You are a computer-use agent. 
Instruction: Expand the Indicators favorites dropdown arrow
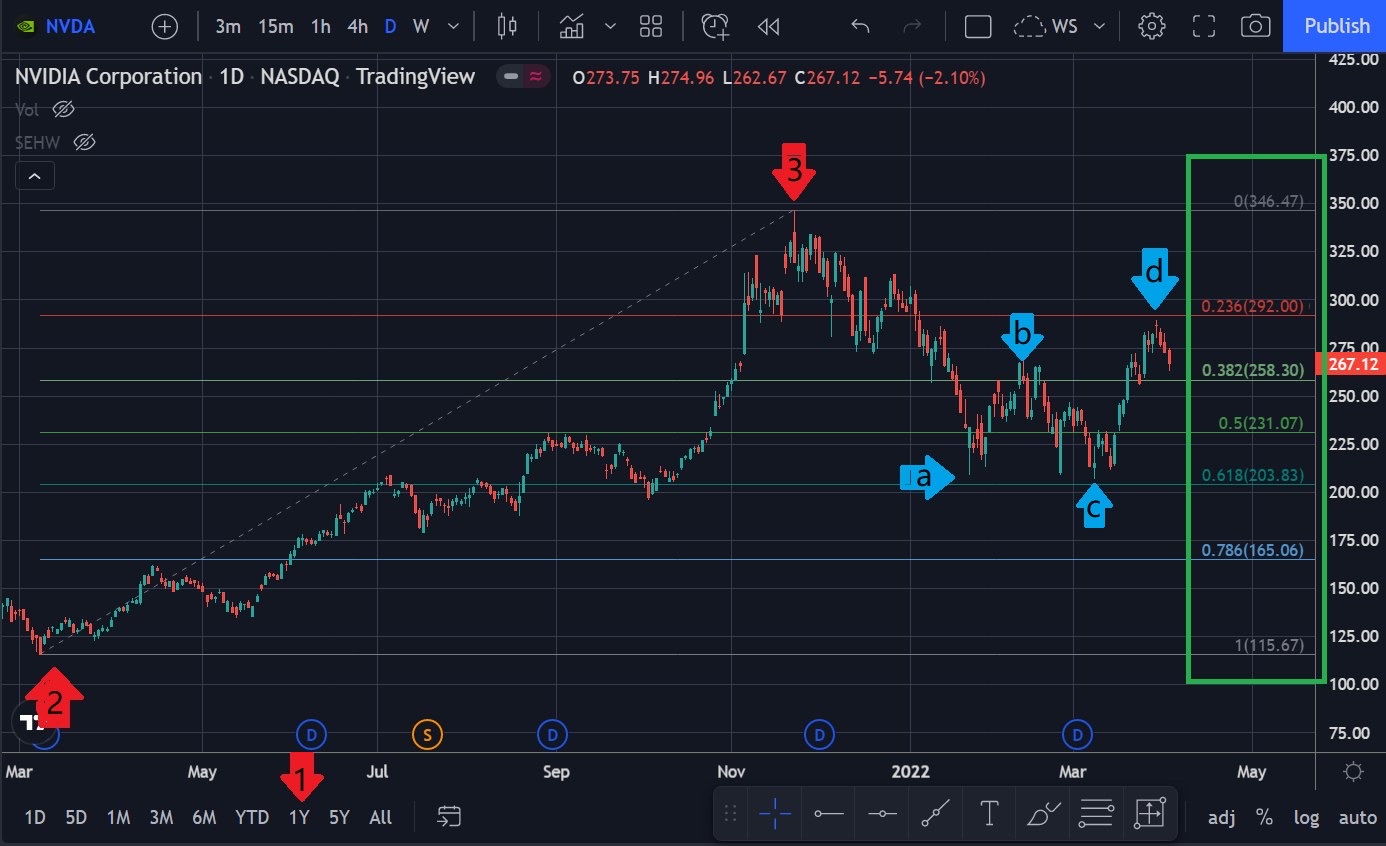tap(610, 27)
